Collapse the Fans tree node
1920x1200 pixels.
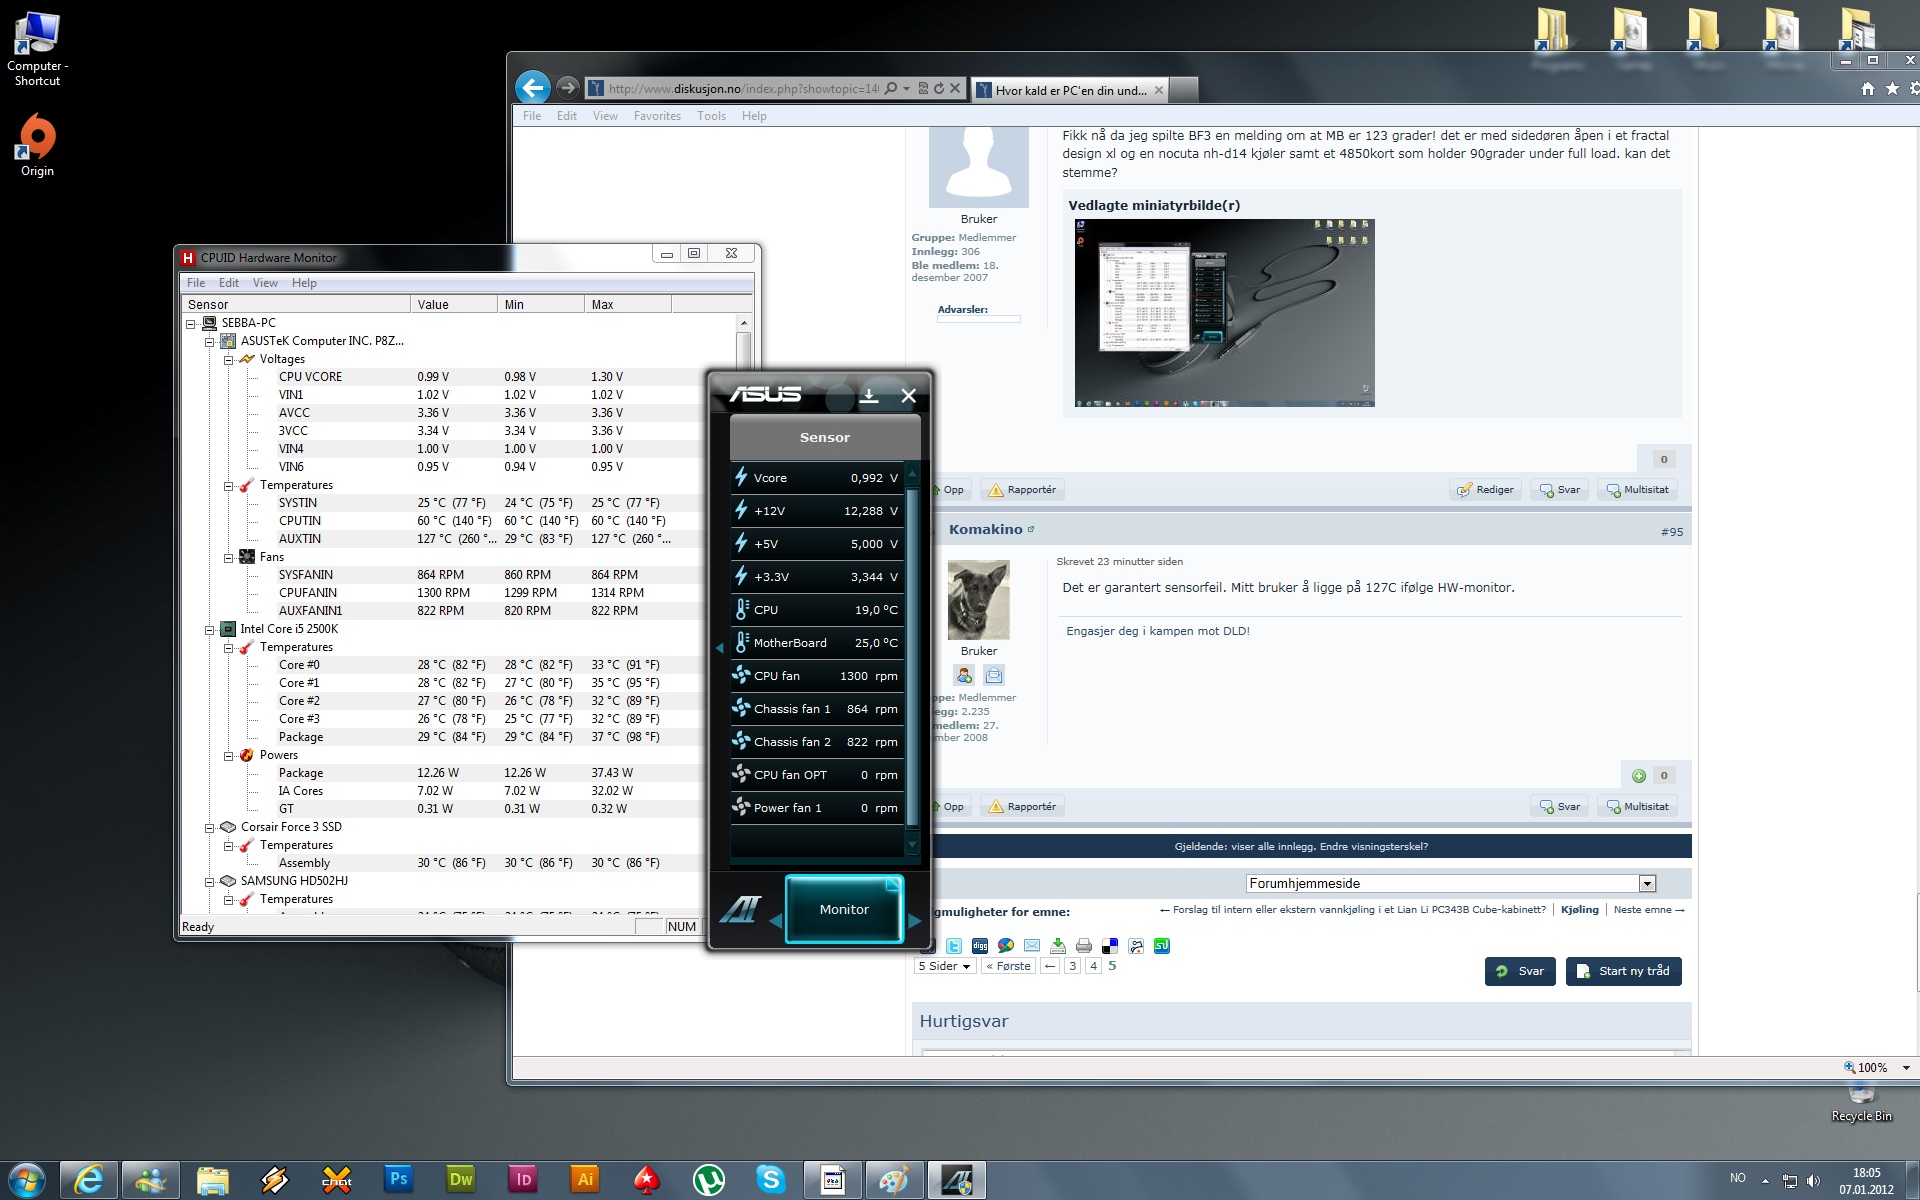[229, 557]
